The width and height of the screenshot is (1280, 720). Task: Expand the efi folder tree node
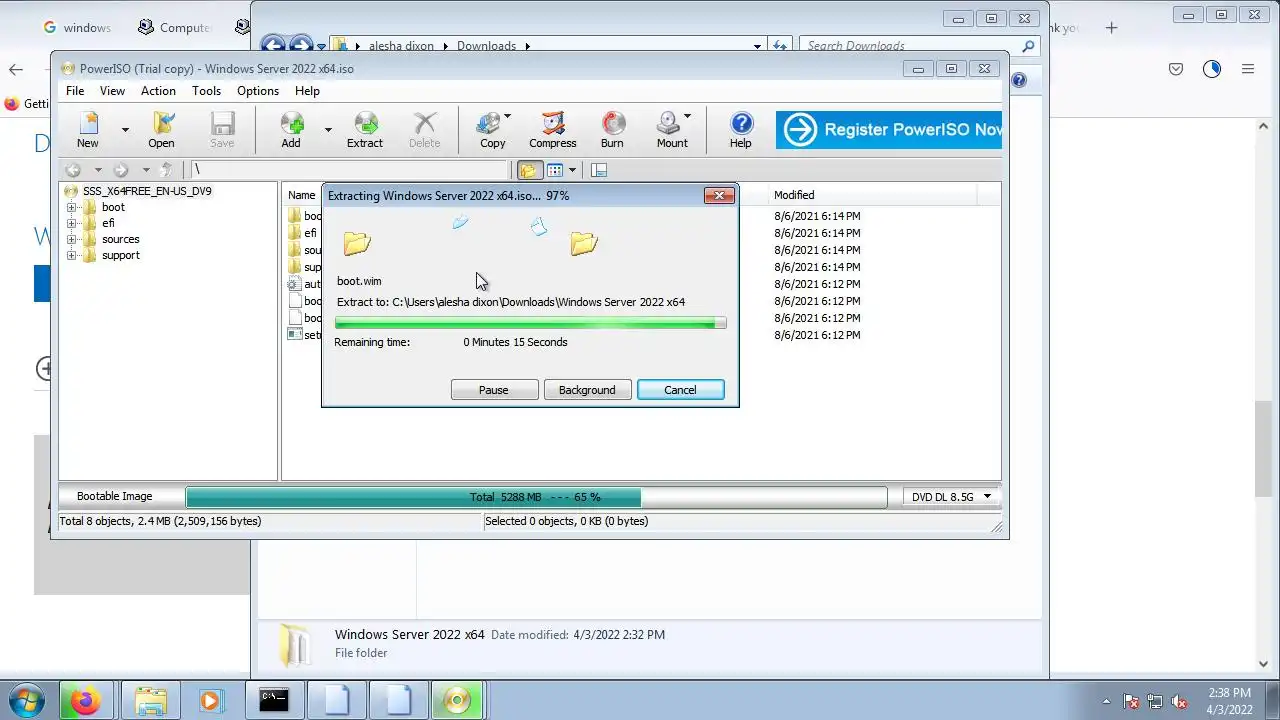(x=71, y=224)
